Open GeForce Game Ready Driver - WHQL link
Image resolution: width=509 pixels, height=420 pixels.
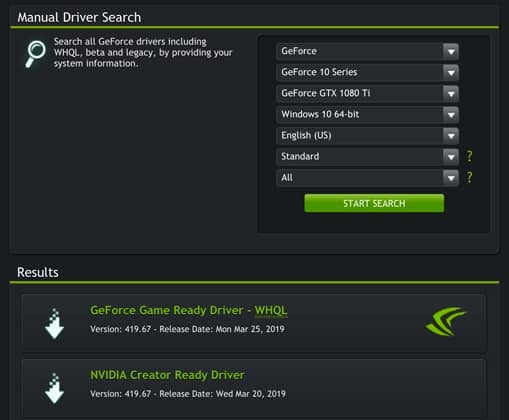[189, 311]
